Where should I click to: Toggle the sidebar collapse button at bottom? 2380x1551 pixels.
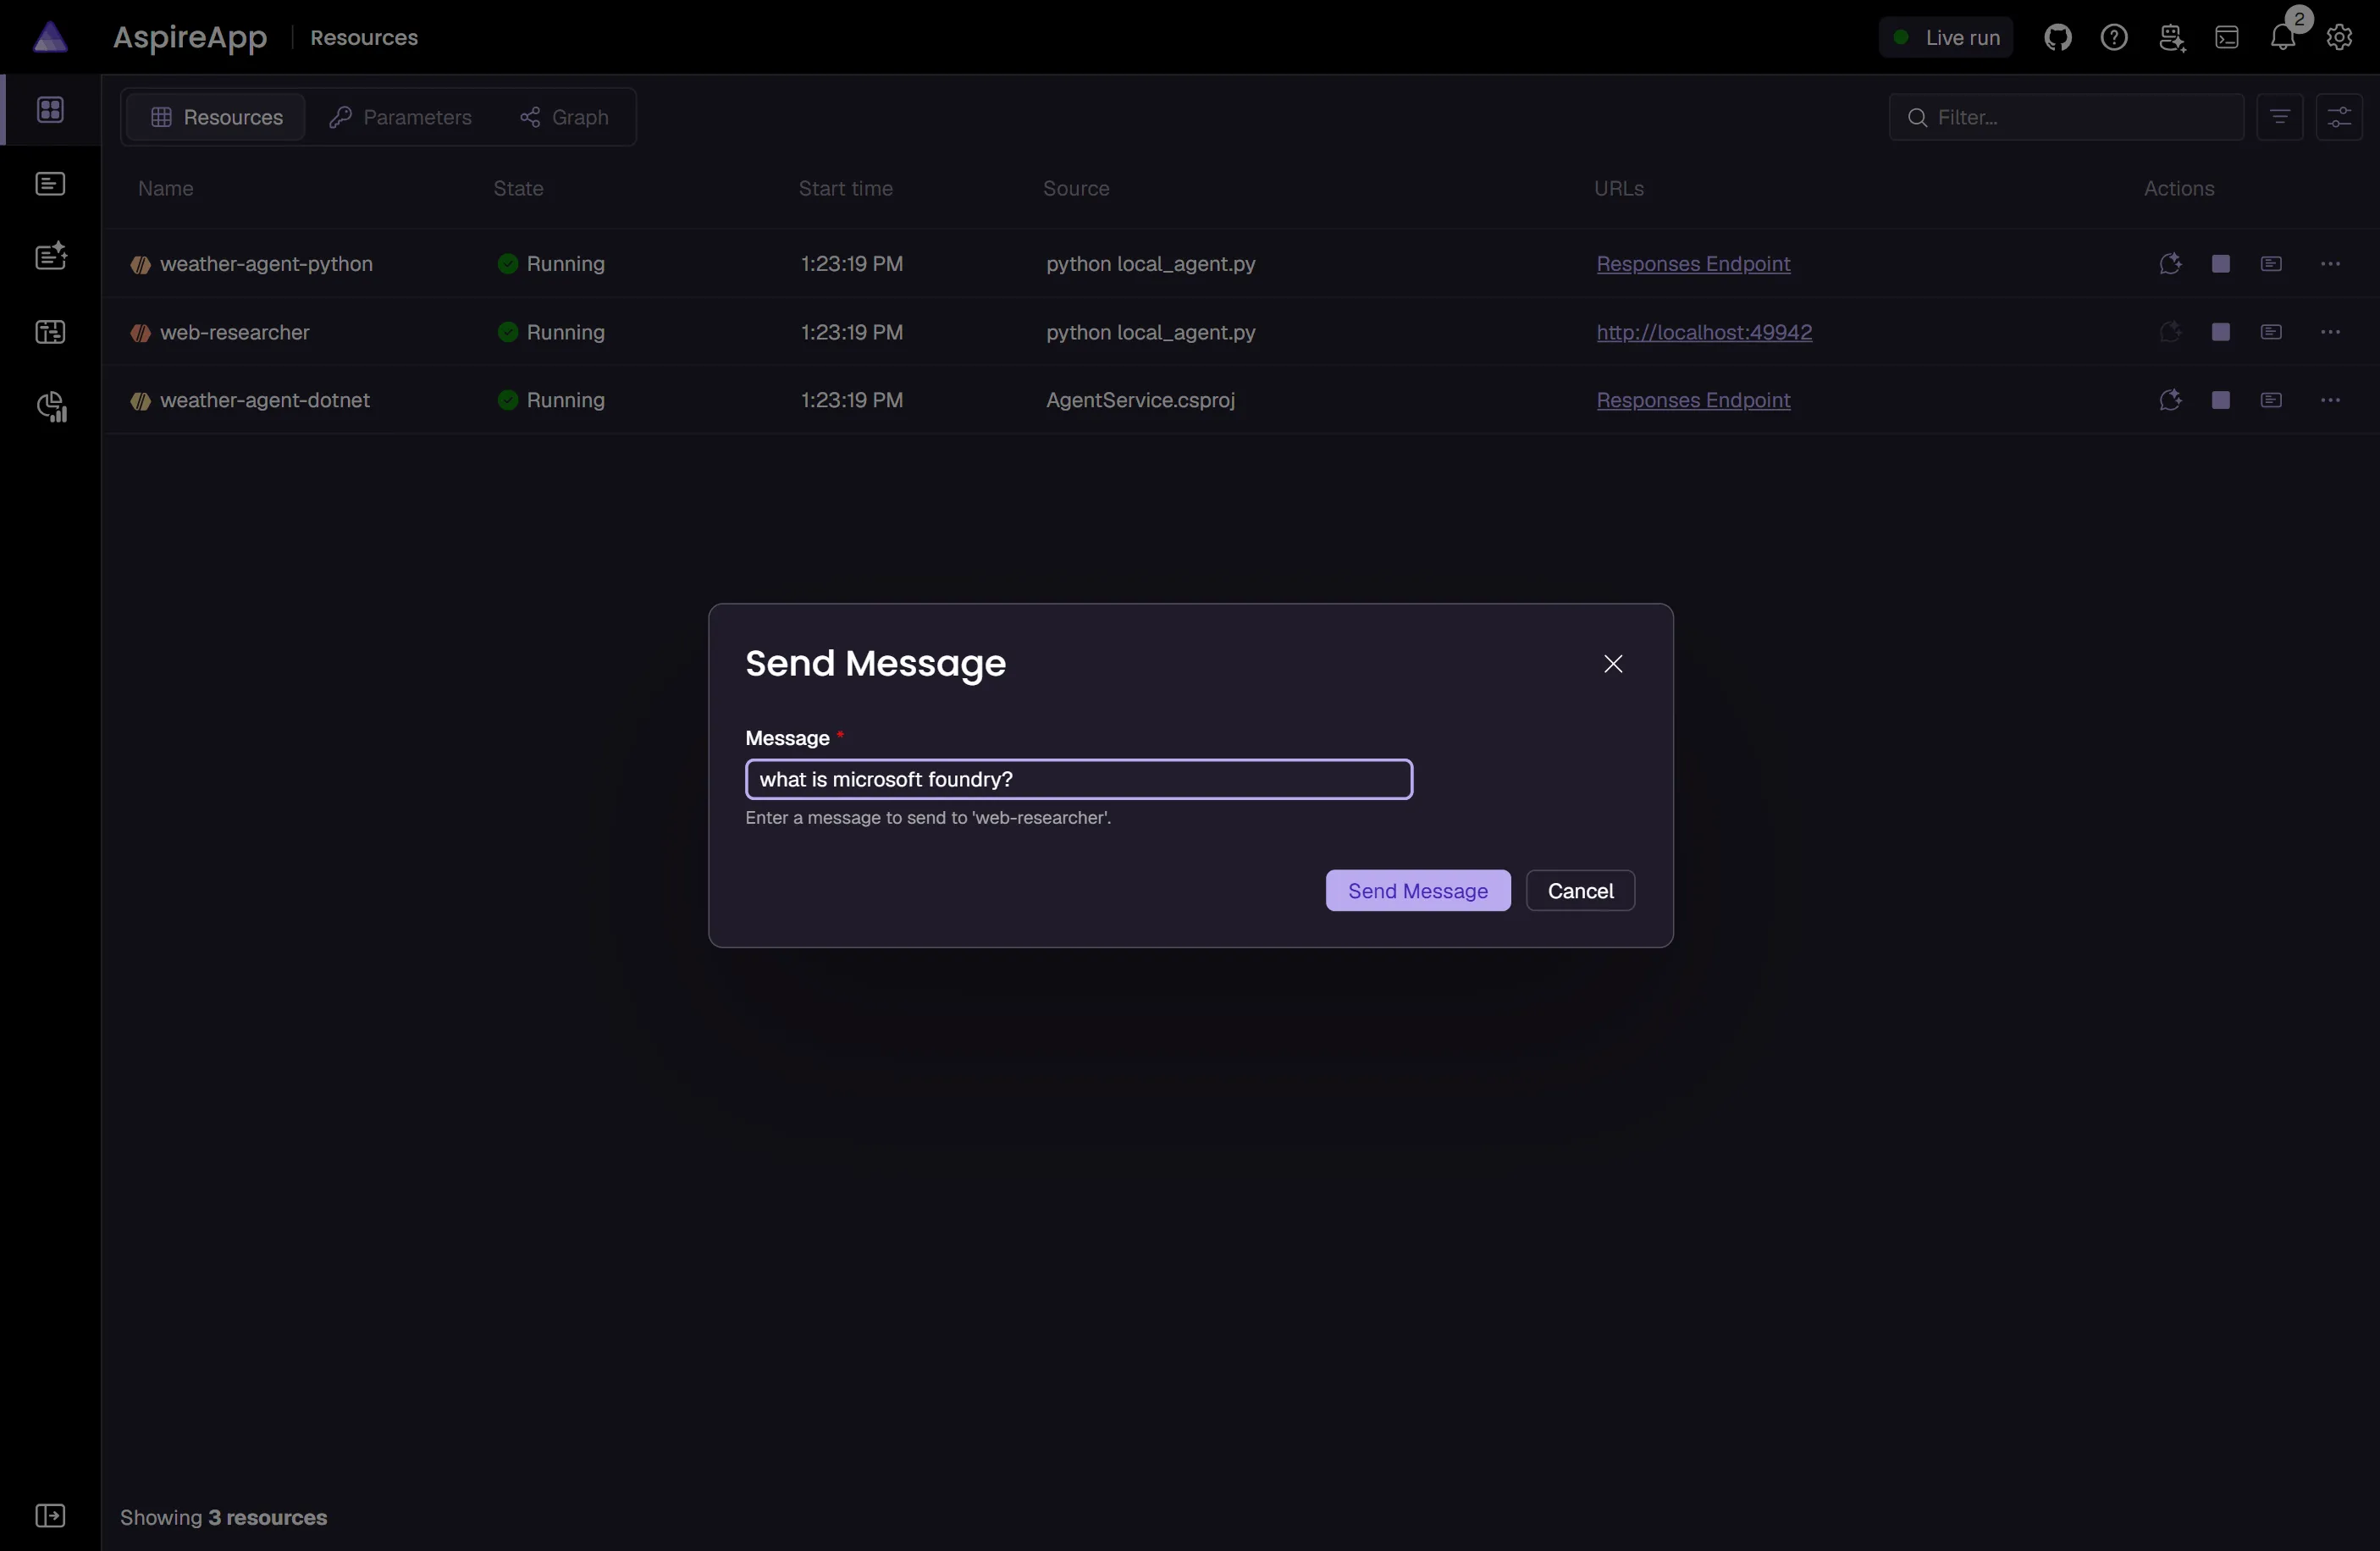point(50,1515)
